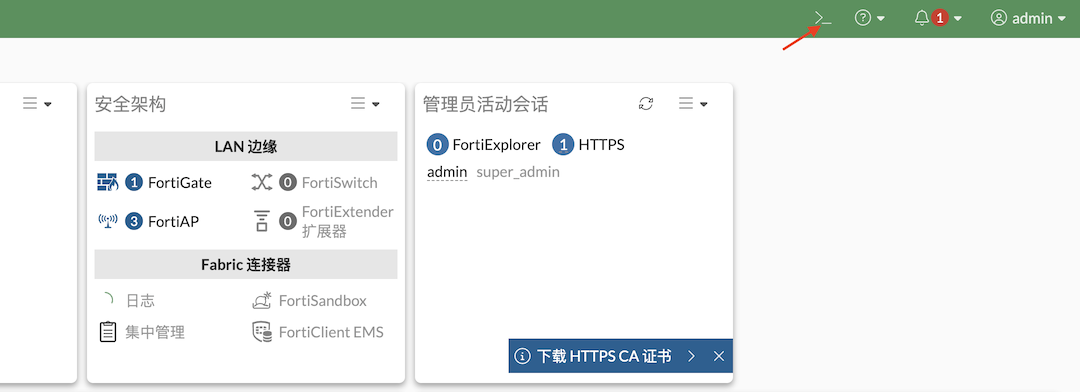This screenshot has height=392, width=1080.
Task: Click the LAN 边缘 section header
Action: tap(246, 146)
